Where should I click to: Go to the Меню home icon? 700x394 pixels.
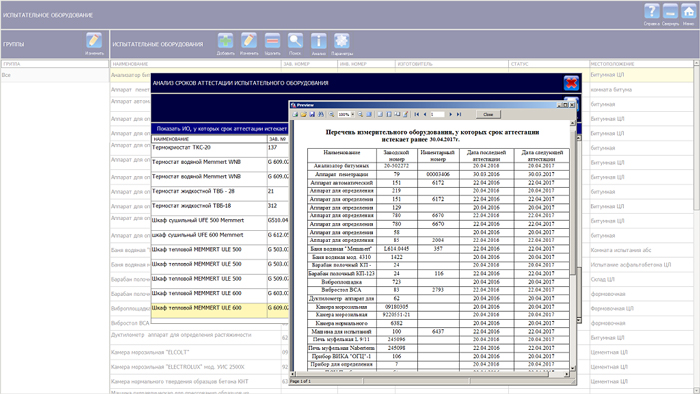click(x=688, y=12)
